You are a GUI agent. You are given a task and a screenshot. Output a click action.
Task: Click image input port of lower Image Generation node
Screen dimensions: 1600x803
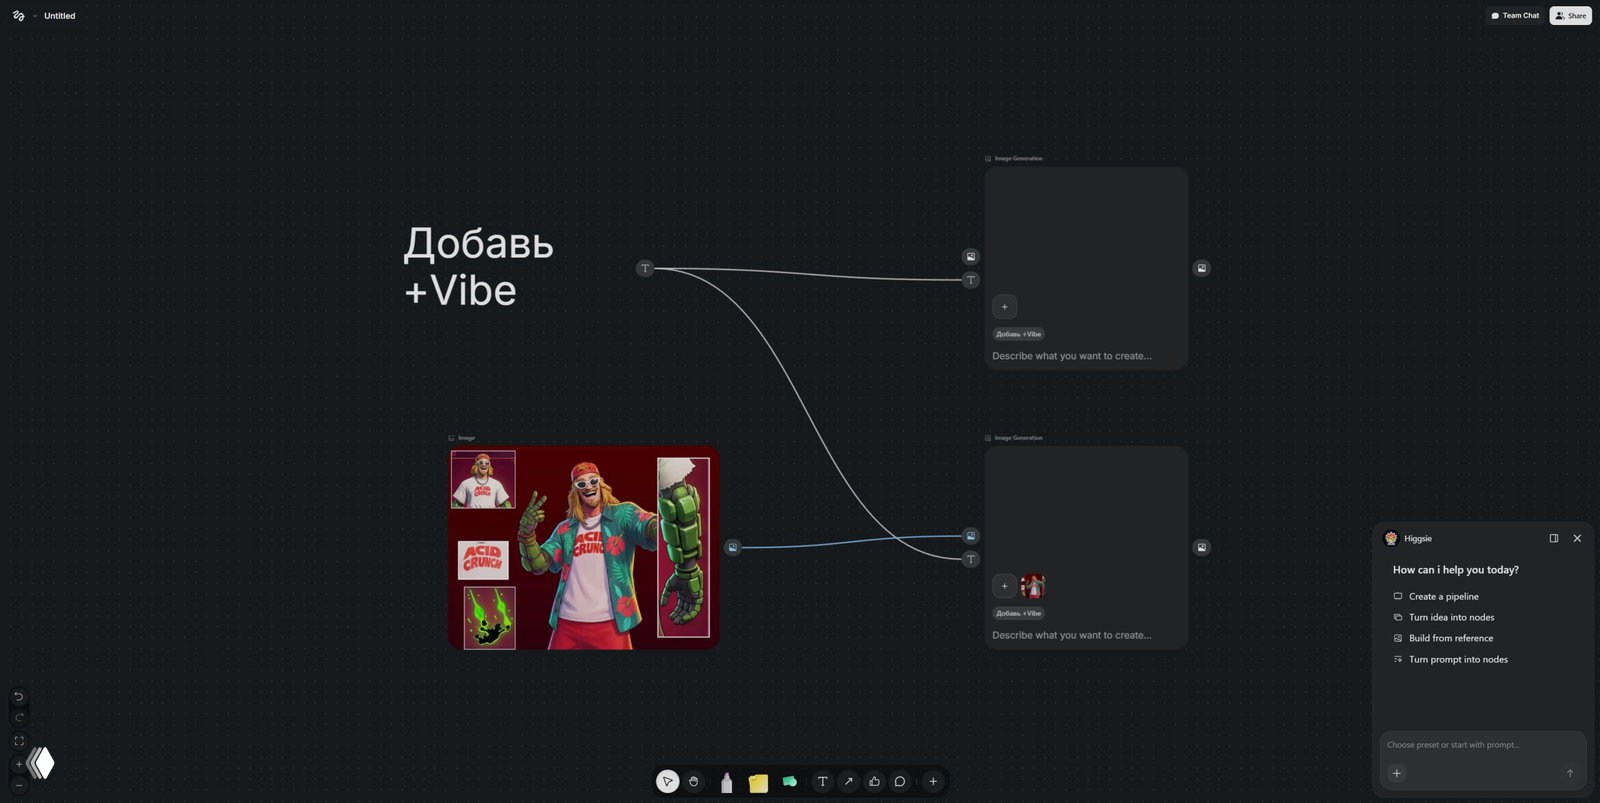[970, 536]
